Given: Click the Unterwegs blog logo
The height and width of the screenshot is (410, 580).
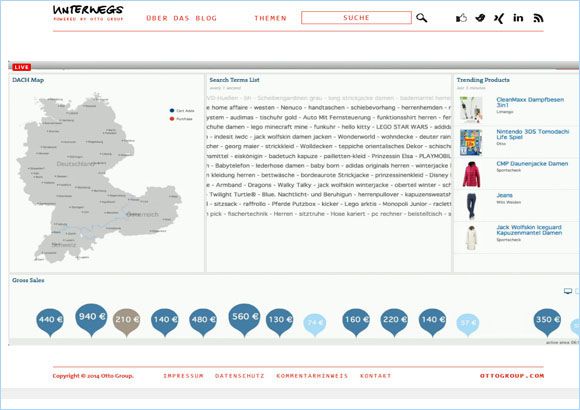Looking at the screenshot, I should click(x=88, y=13).
